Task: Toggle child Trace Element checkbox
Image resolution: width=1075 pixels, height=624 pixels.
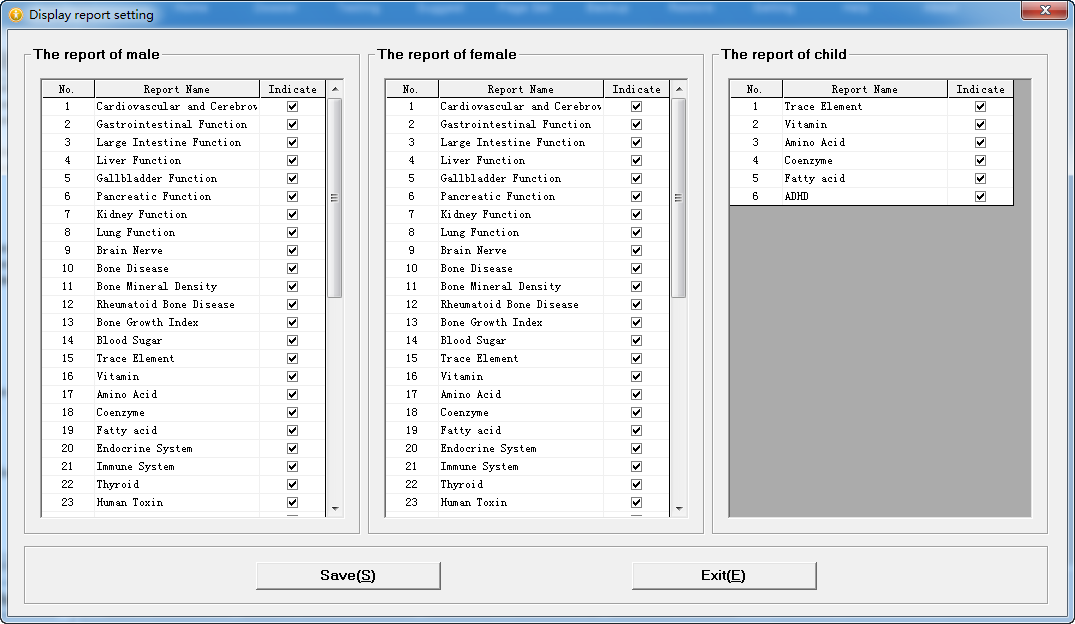Action: pos(980,106)
